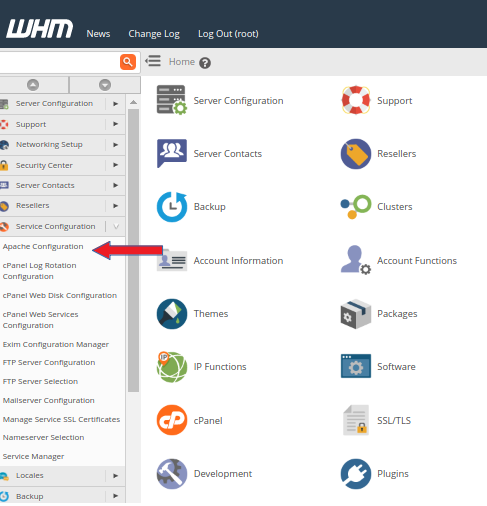Viewport: 487px width, 506px height.
Task: Open Manage Service SSL Certificates link
Action: (x=61, y=419)
